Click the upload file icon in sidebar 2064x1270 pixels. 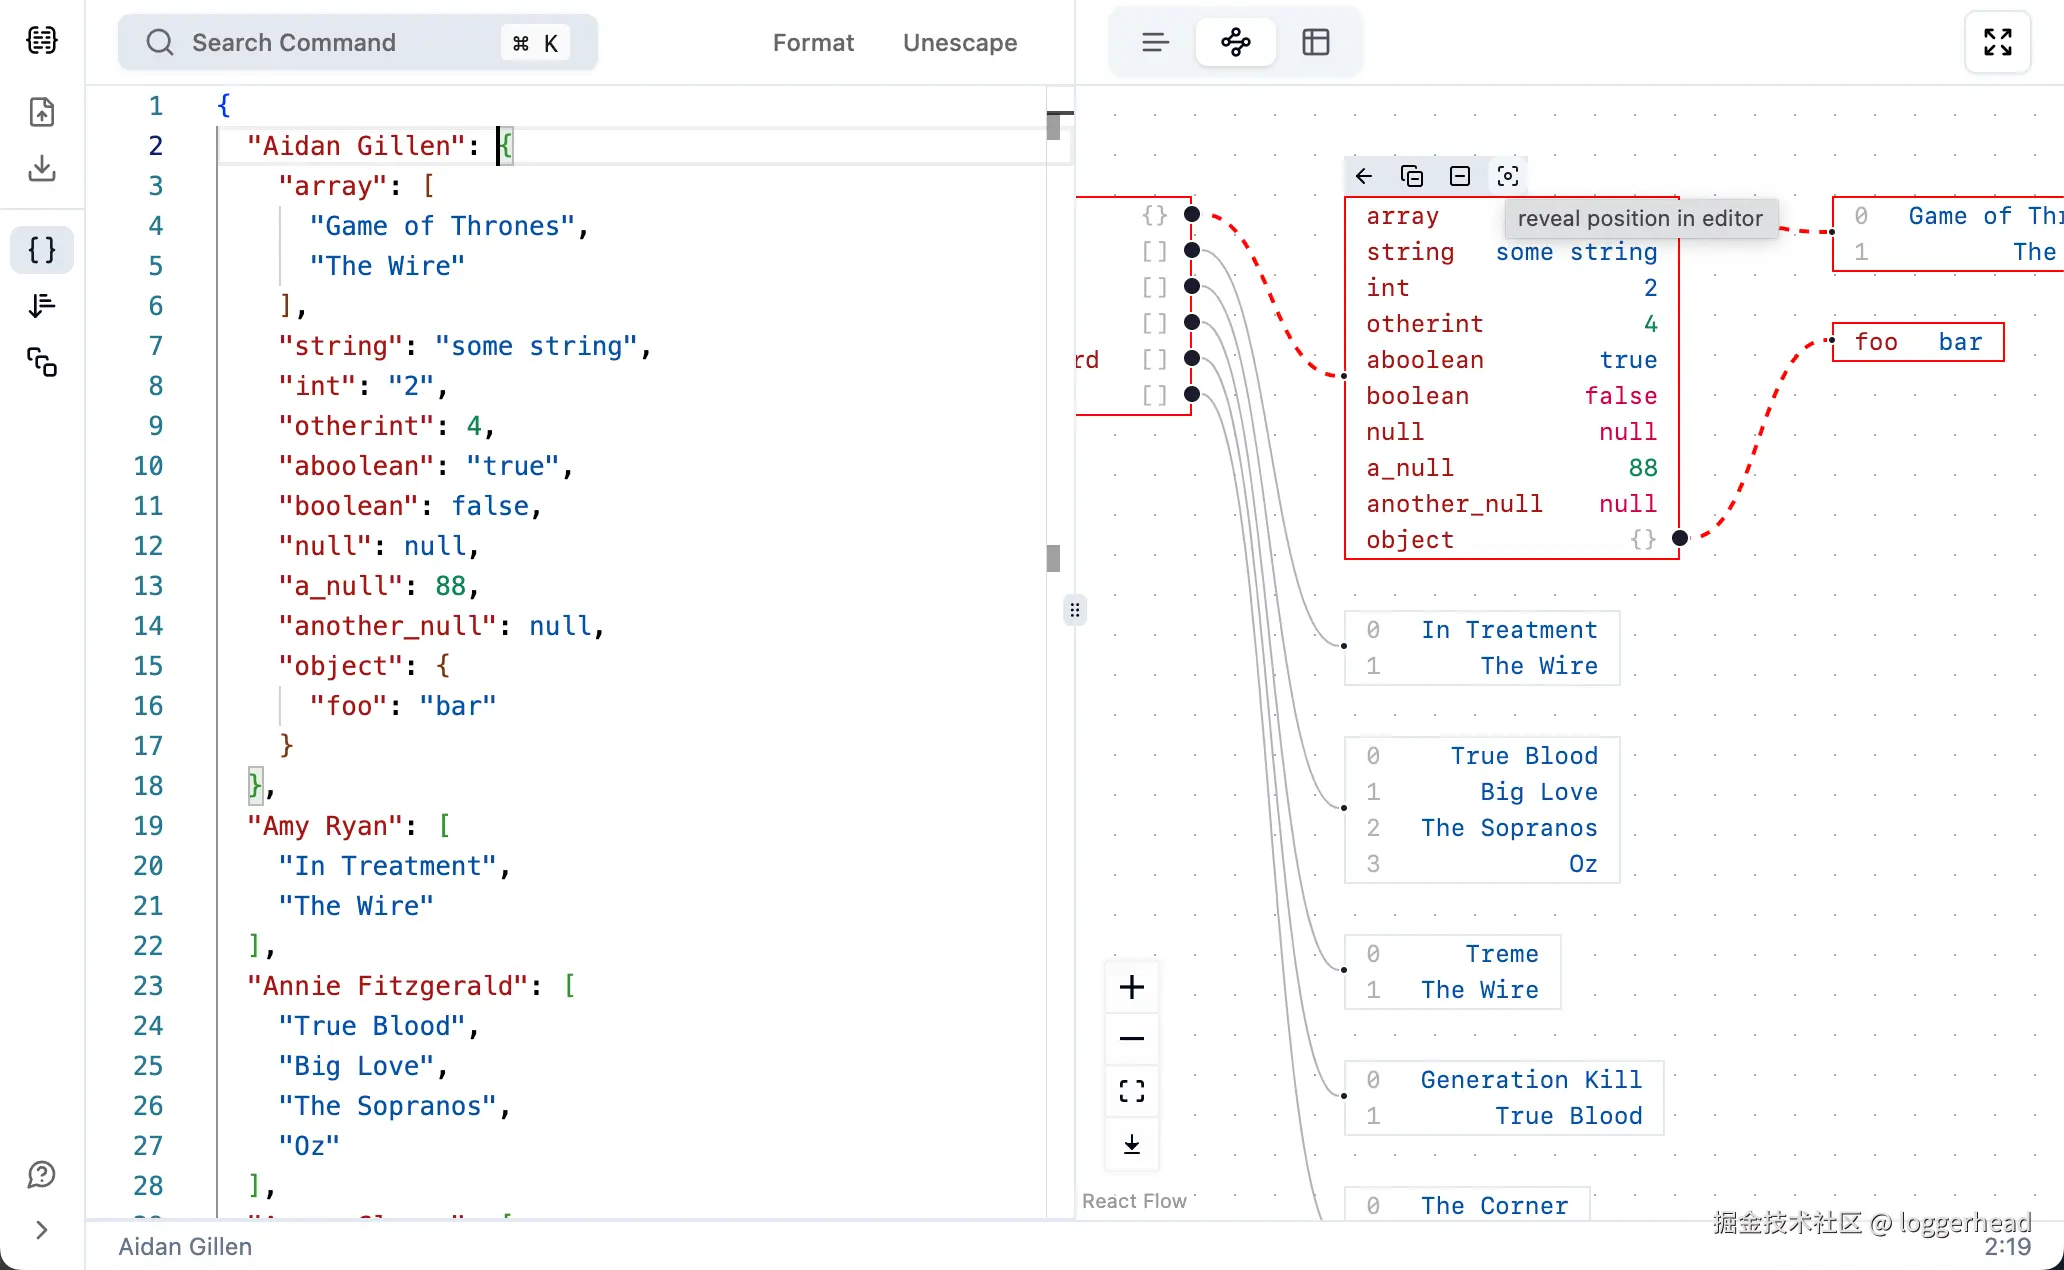click(42, 112)
